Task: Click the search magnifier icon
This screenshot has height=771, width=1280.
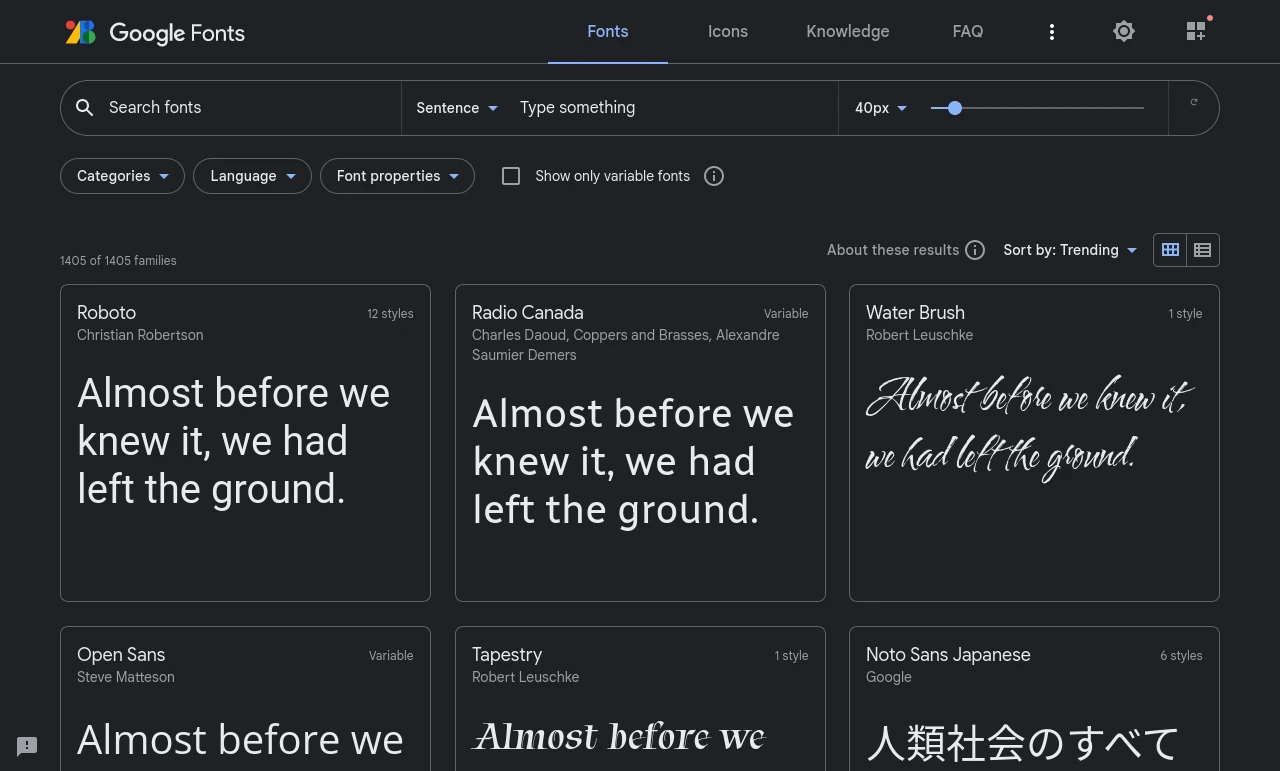Action: coord(85,108)
